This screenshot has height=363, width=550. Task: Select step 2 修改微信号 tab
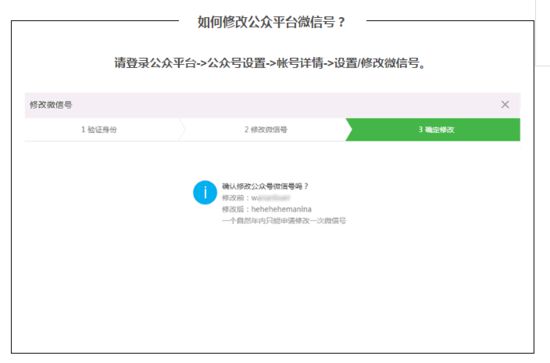click(266, 129)
